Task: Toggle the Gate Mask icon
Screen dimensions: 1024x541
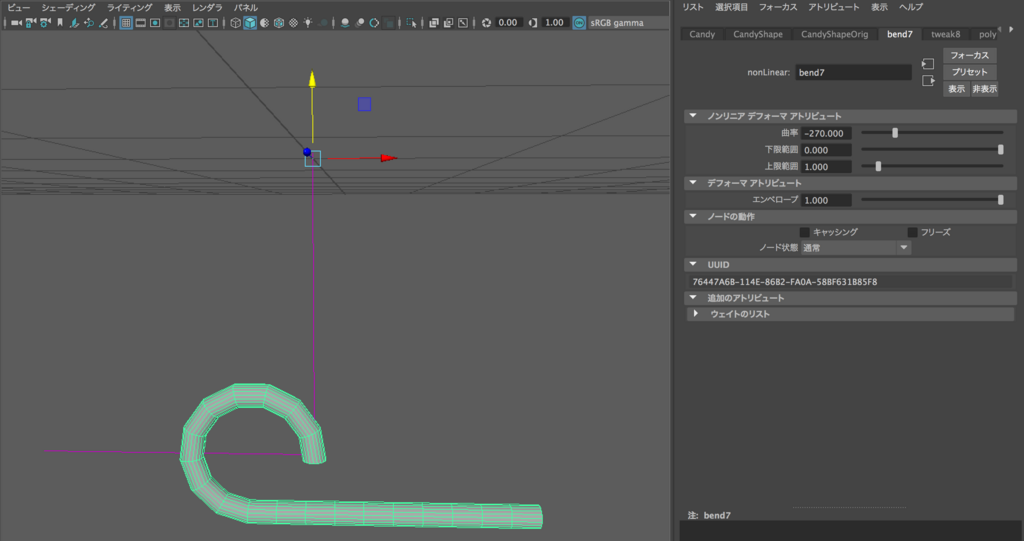Action: (169, 23)
